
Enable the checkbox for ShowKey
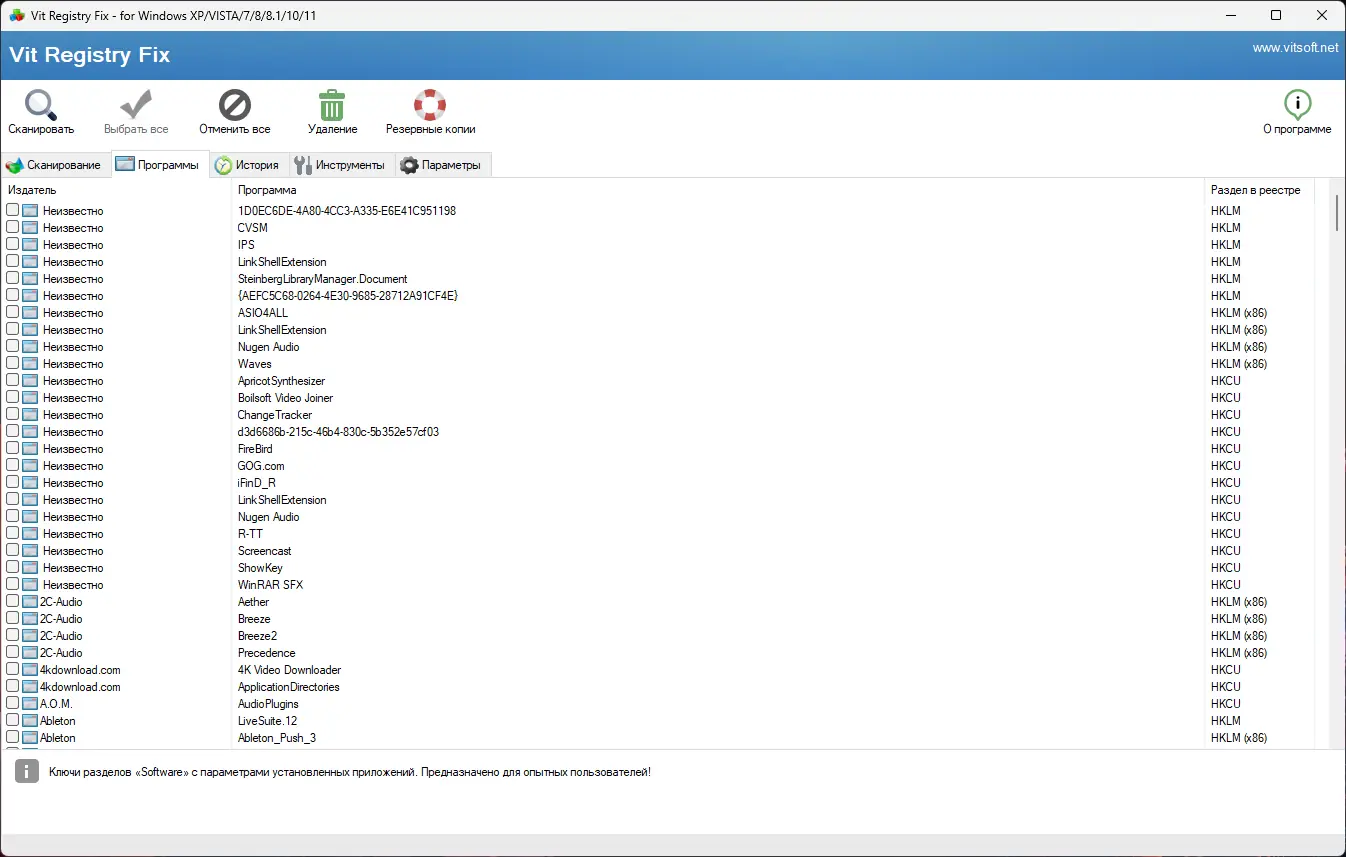(x=12, y=568)
